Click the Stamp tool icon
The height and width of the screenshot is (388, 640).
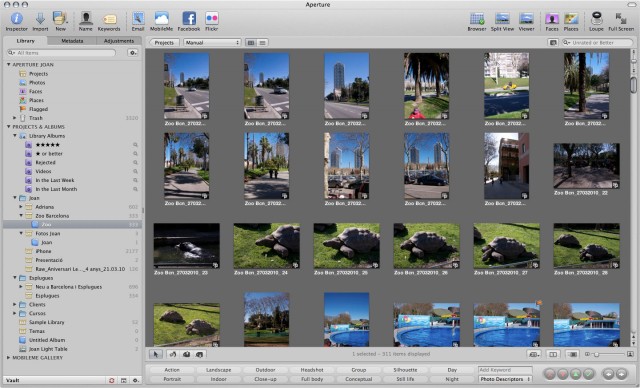[200, 354]
